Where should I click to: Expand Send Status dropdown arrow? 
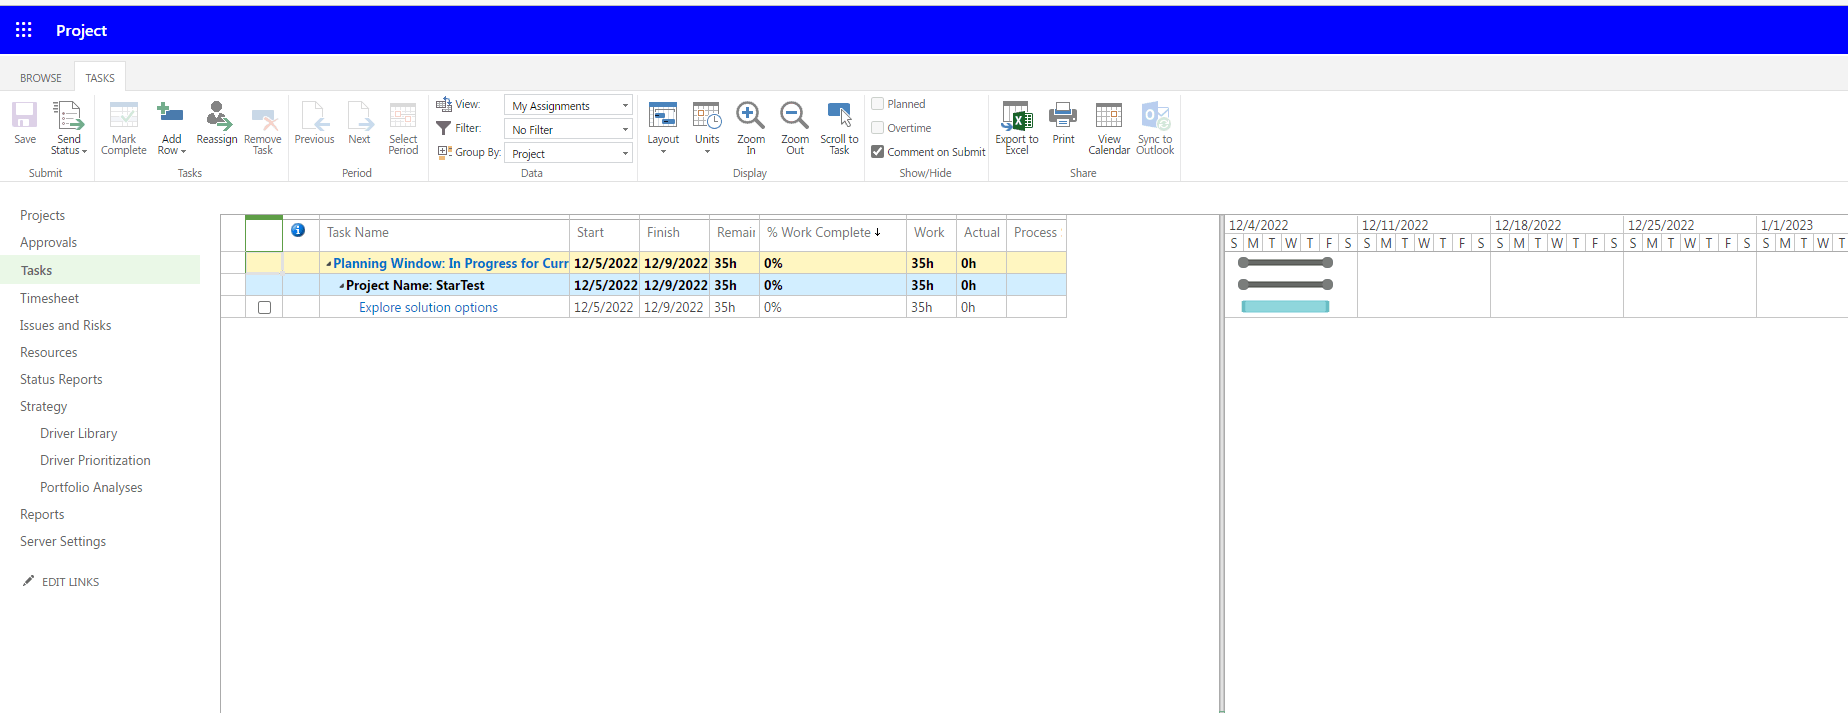tap(85, 152)
